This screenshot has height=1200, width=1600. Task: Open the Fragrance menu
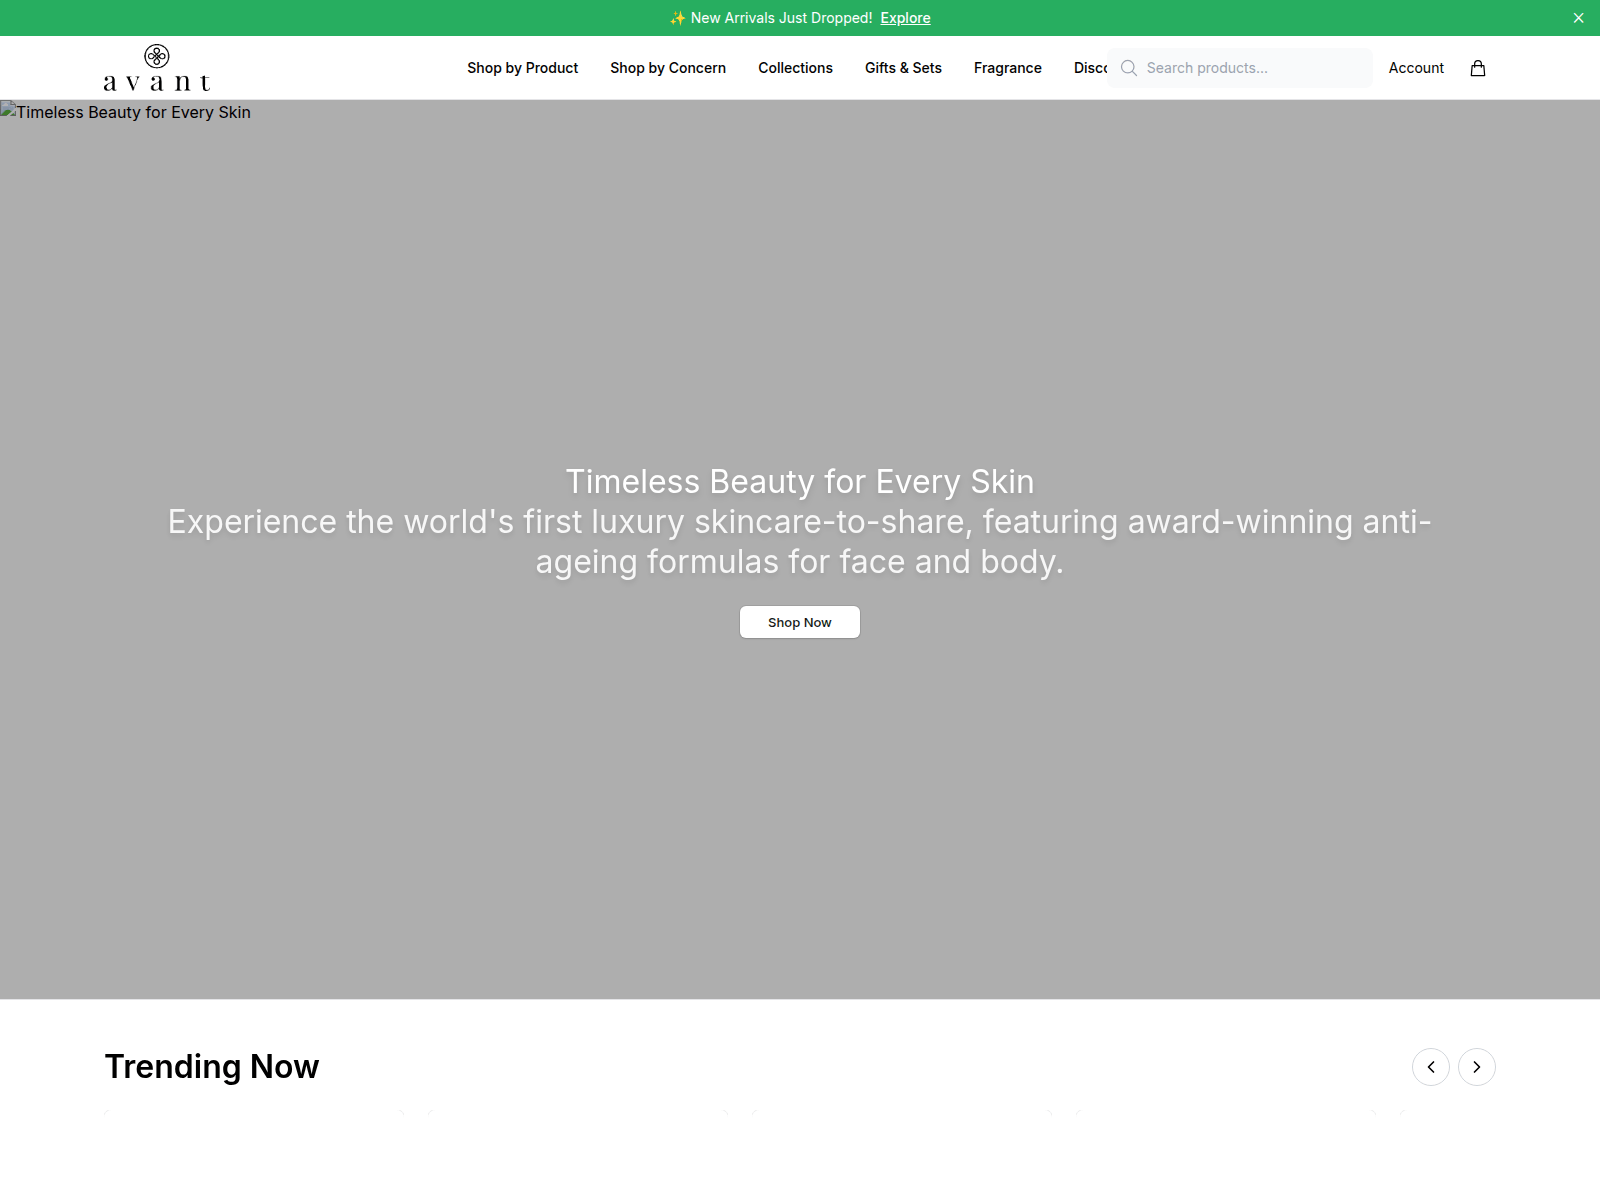pos(1008,68)
